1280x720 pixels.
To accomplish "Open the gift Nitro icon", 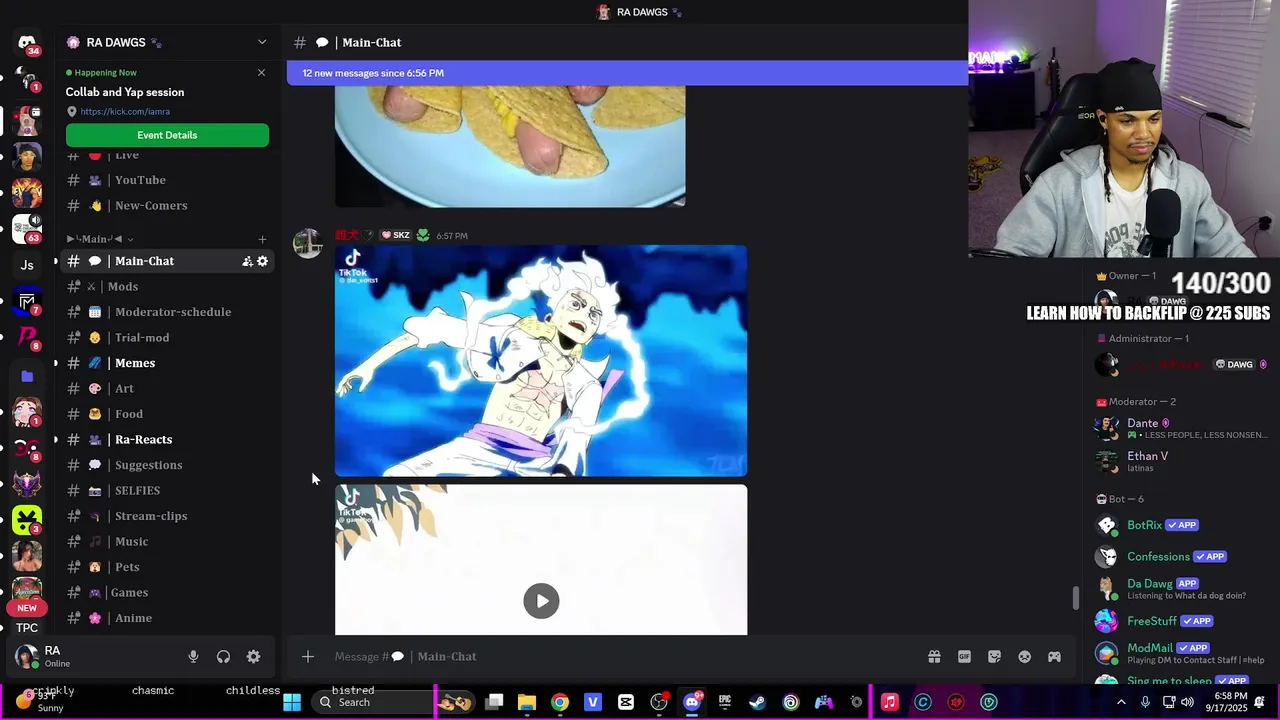I will [934, 657].
